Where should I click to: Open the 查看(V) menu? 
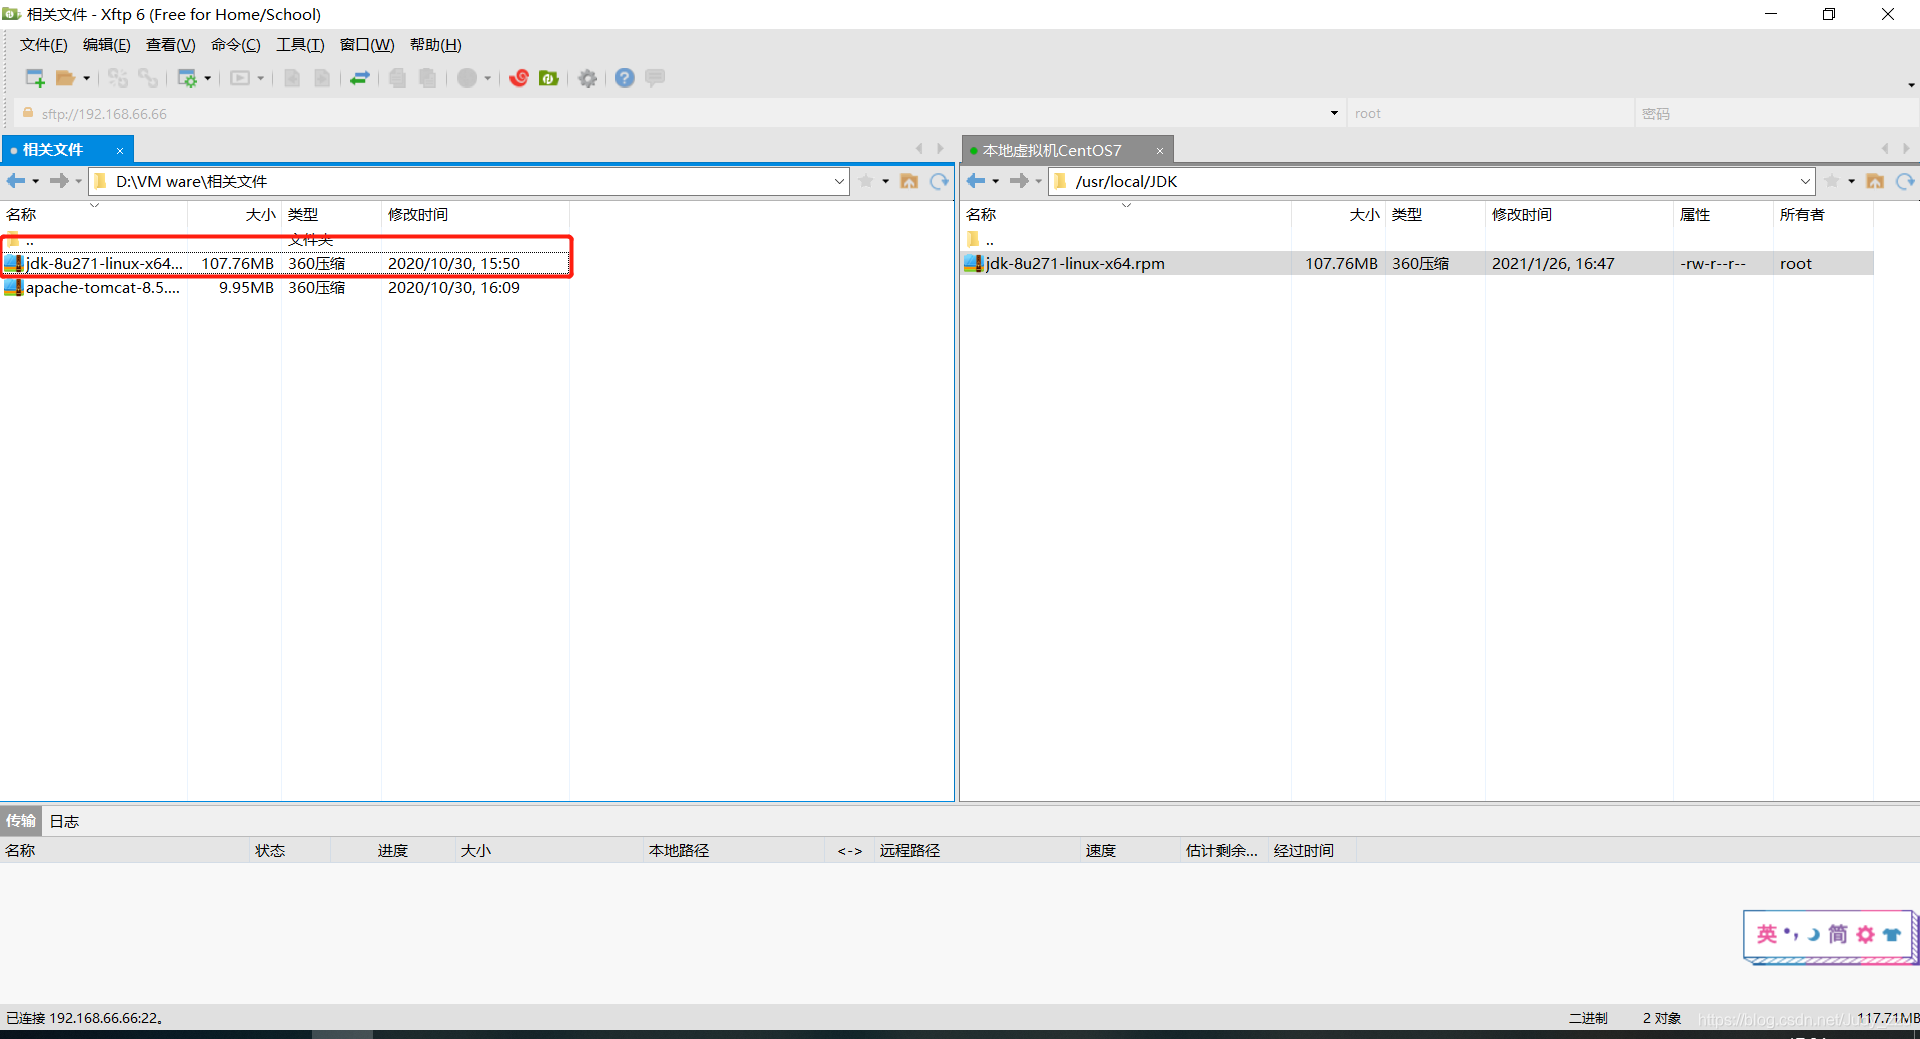click(x=171, y=45)
